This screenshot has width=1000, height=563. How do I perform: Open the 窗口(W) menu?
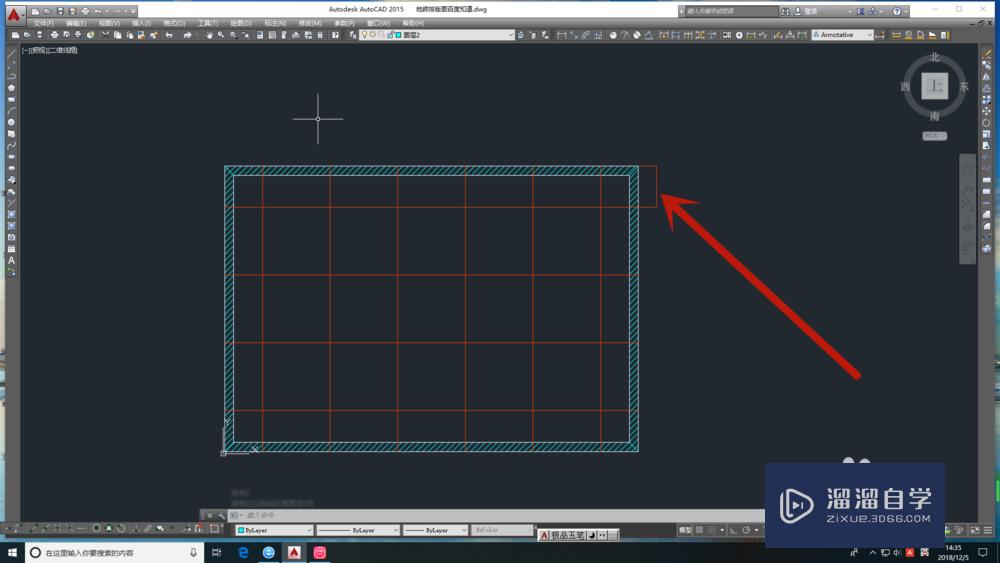[378, 23]
